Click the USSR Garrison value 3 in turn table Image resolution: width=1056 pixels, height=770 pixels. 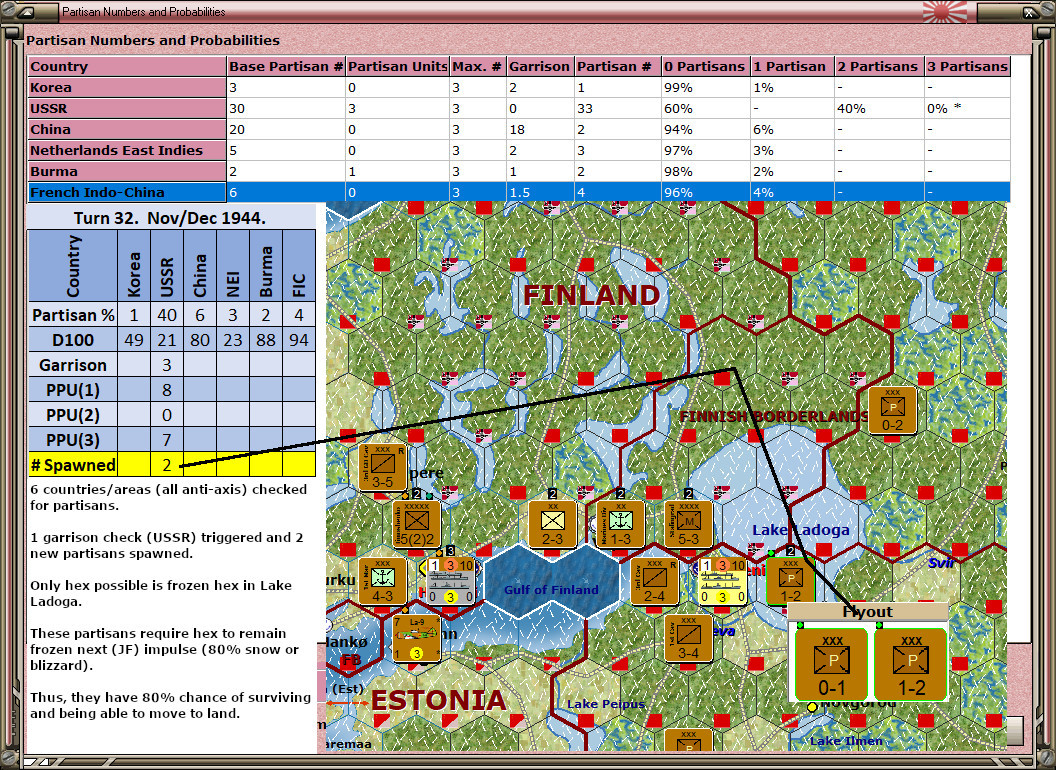tap(166, 365)
